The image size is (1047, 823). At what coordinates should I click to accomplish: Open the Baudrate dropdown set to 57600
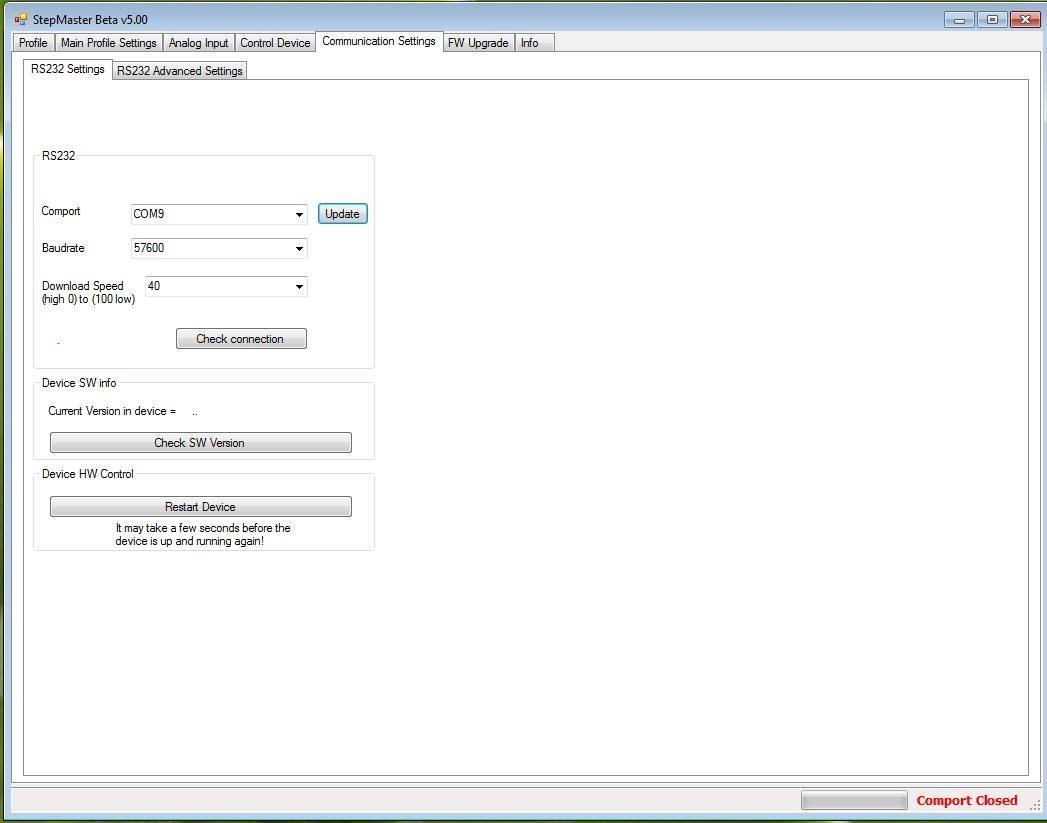pyautogui.click(x=219, y=248)
